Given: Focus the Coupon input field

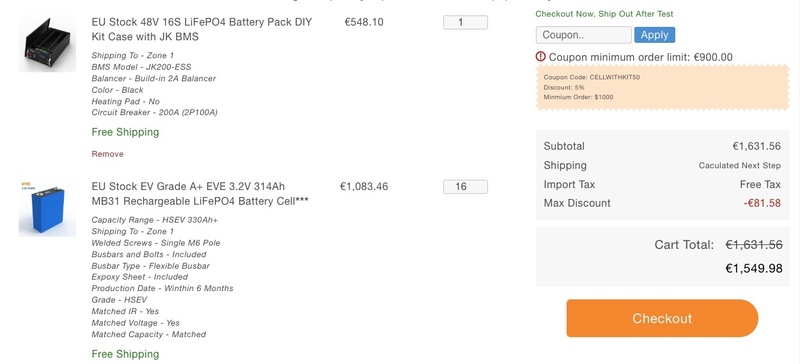Looking at the screenshot, I should click(583, 35).
